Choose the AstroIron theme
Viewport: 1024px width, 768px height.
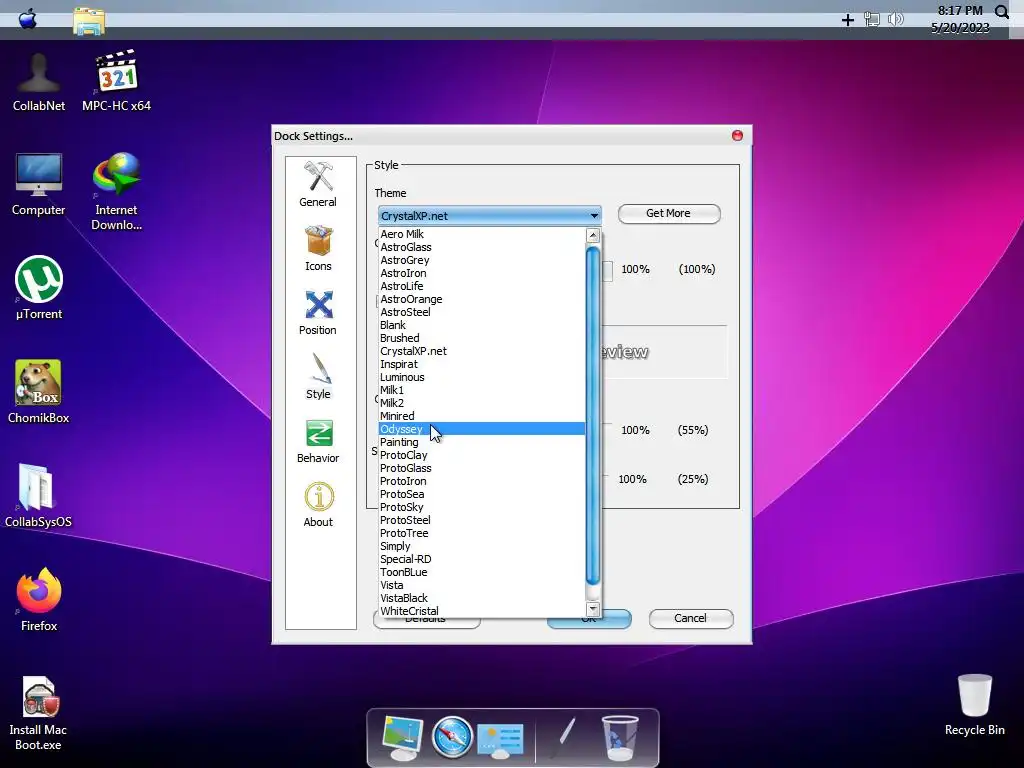coord(482,273)
